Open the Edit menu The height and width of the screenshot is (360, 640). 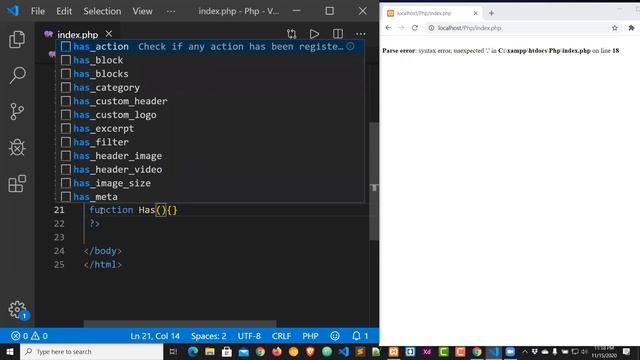(64, 11)
